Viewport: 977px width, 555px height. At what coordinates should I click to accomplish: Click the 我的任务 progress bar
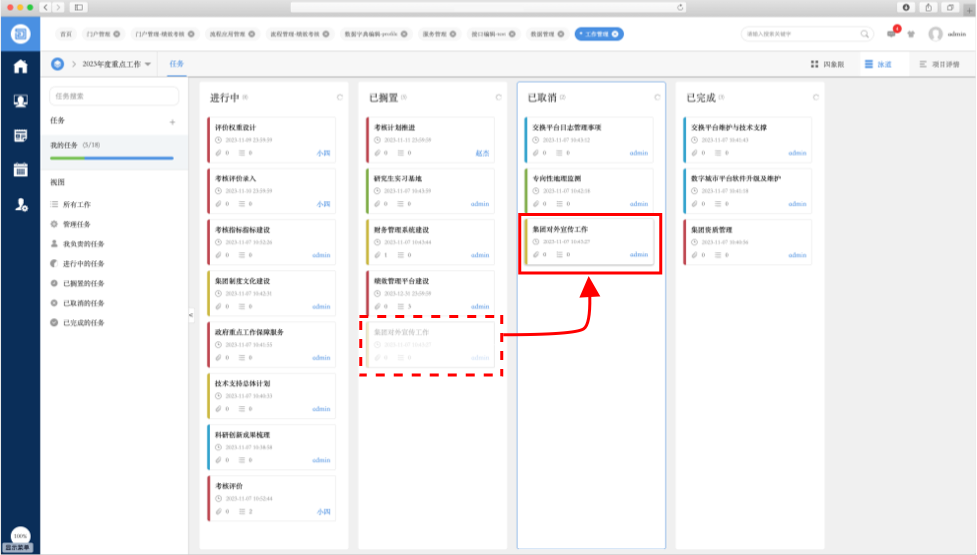(111, 158)
